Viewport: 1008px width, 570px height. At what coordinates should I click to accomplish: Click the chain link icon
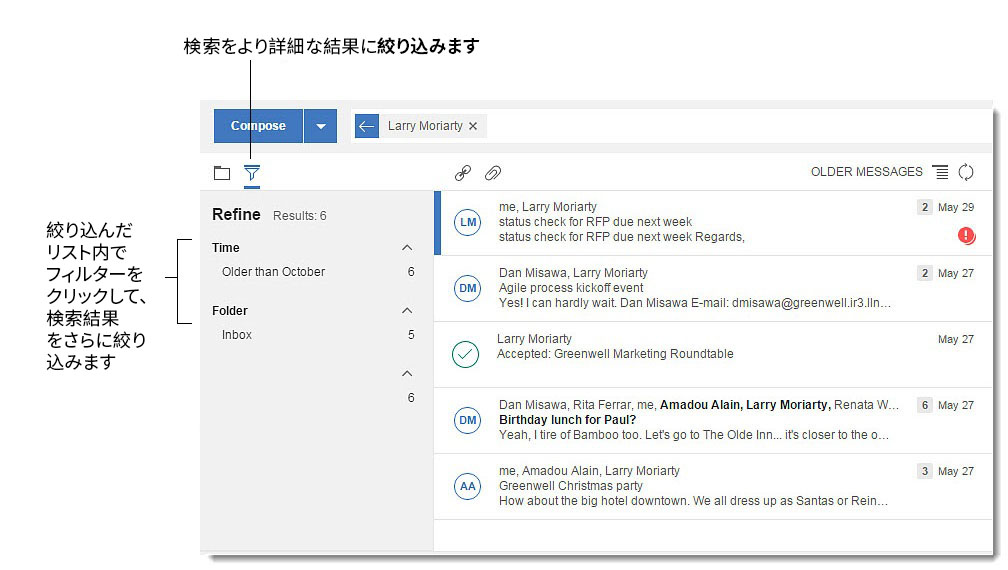click(462, 173)
